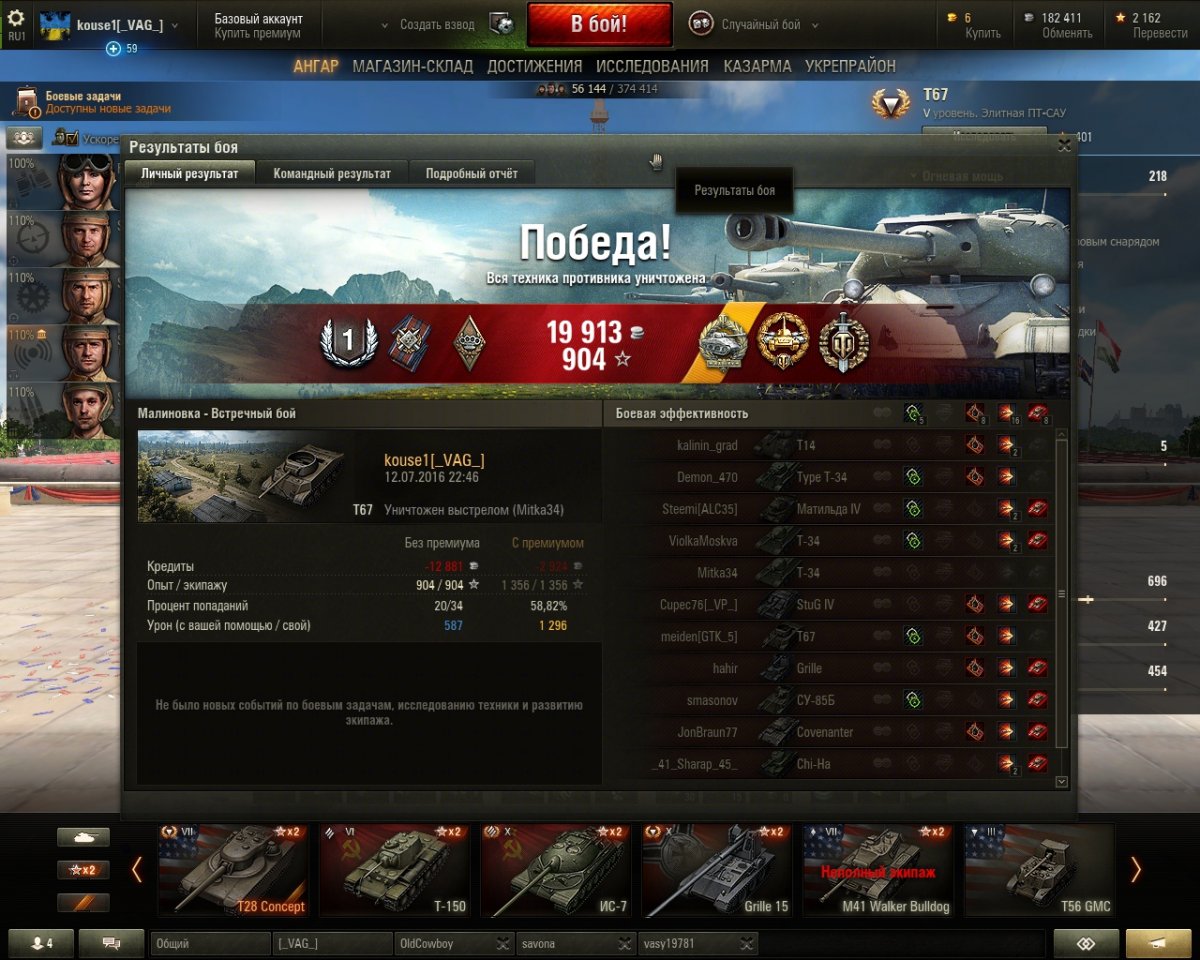Viewport: 1200px width, 960px height.
Task: Click the red В бой! button
Action: tap(599, 25)
